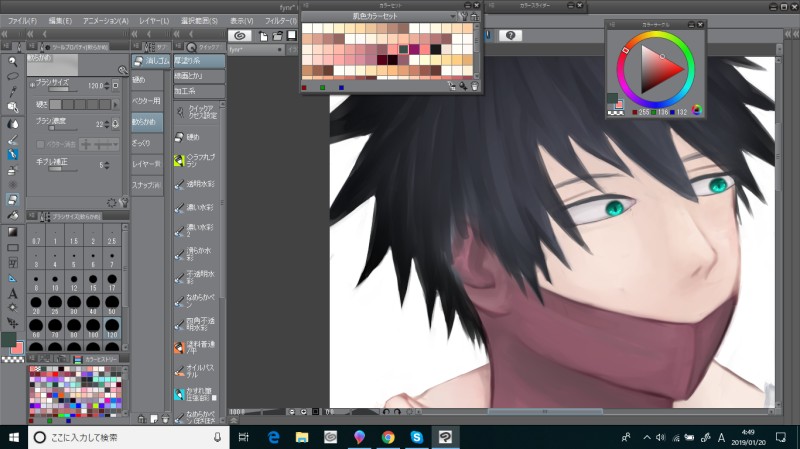Pick brush size 100 preset
This screenshot has height=449, width=800.
tap(93, 328)
